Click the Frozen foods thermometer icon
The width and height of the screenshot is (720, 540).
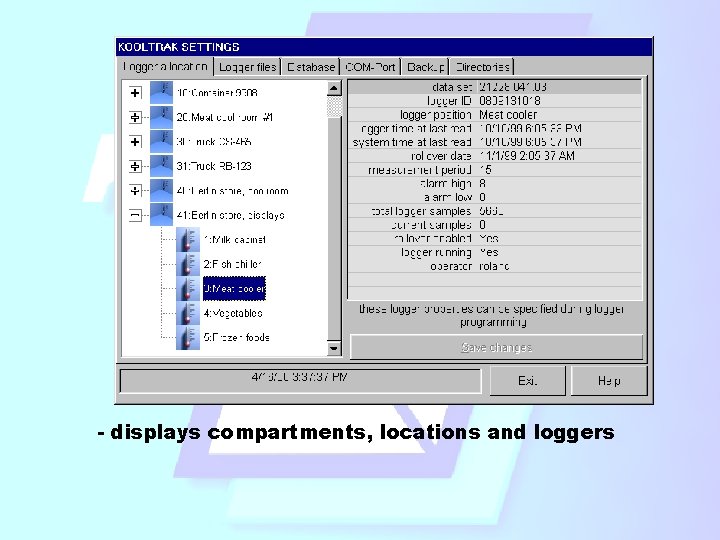click(x=188, y=338)
